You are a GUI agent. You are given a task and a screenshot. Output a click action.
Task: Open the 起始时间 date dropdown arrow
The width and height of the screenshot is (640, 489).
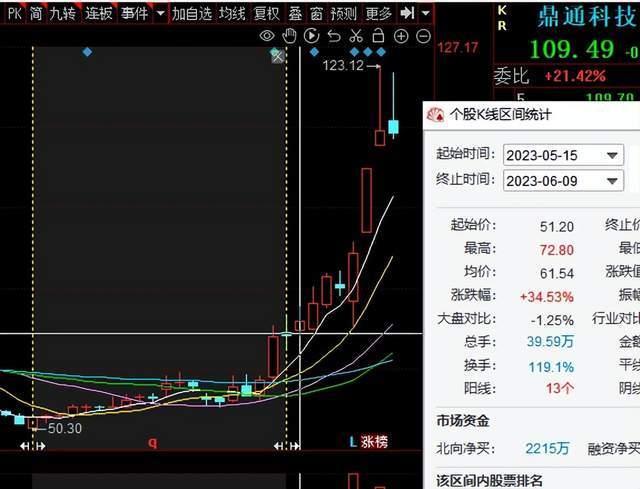click(x=611, y=156)
